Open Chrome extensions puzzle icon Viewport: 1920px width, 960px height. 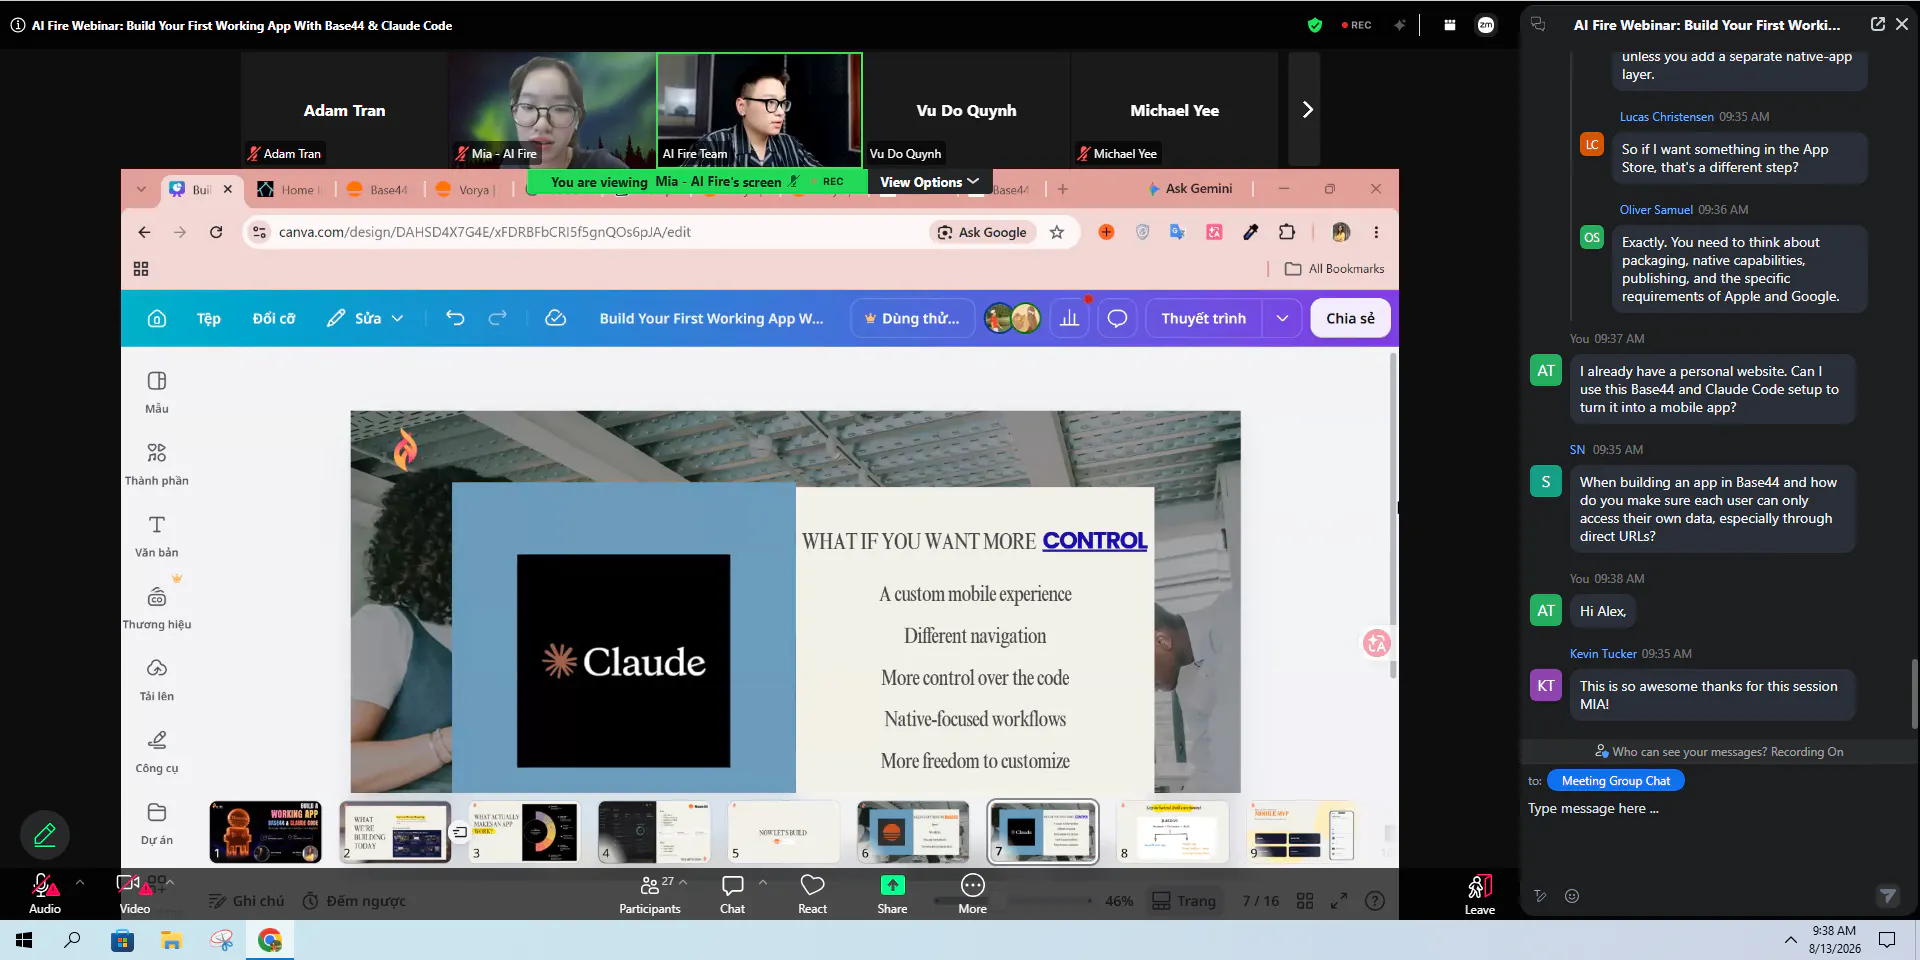point(1287,232)
